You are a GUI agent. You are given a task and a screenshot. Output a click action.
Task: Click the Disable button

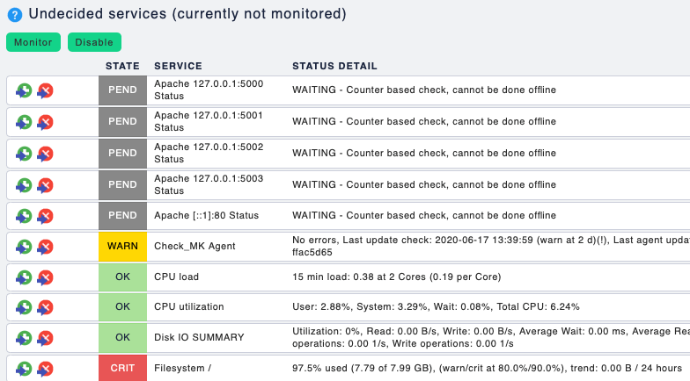coord(94,42)
